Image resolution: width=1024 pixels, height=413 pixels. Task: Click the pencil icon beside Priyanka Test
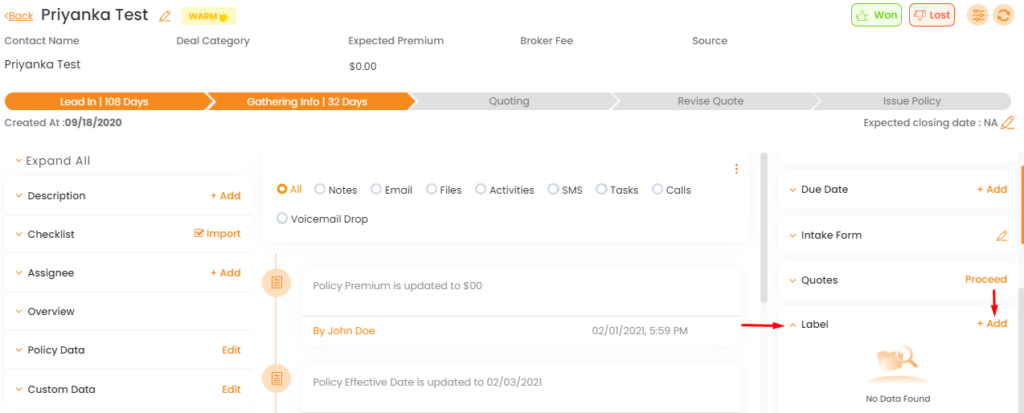pyautogui.click(x=165, y=16)
